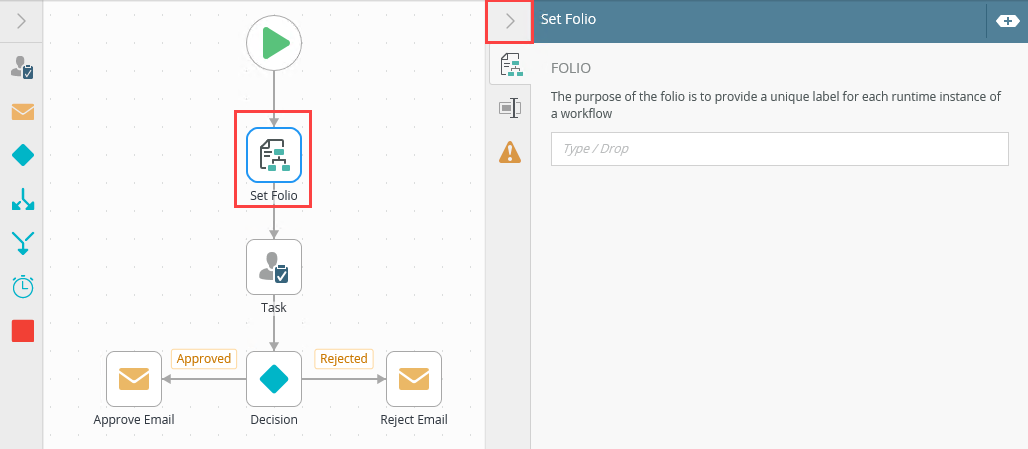Viewport: 1028px width, 449px height.
Task: Select the Merge step toolbox icon
Action: pos(23,243)
